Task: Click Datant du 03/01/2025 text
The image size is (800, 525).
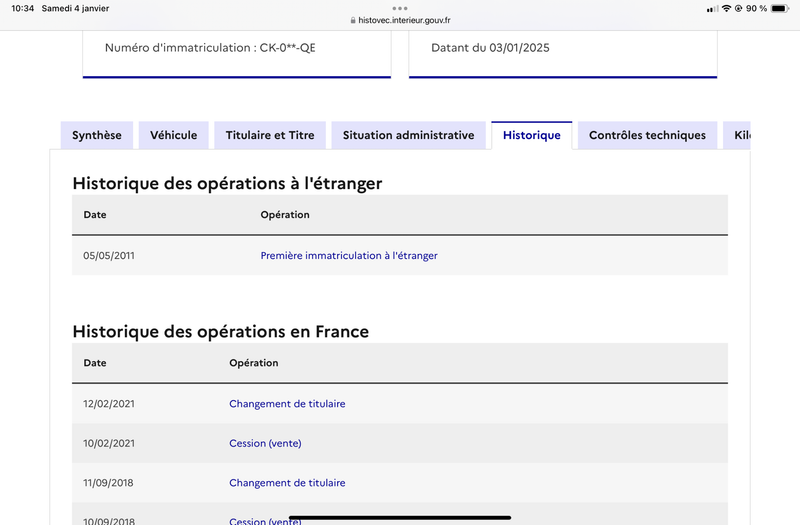Action: click(490, 48)
